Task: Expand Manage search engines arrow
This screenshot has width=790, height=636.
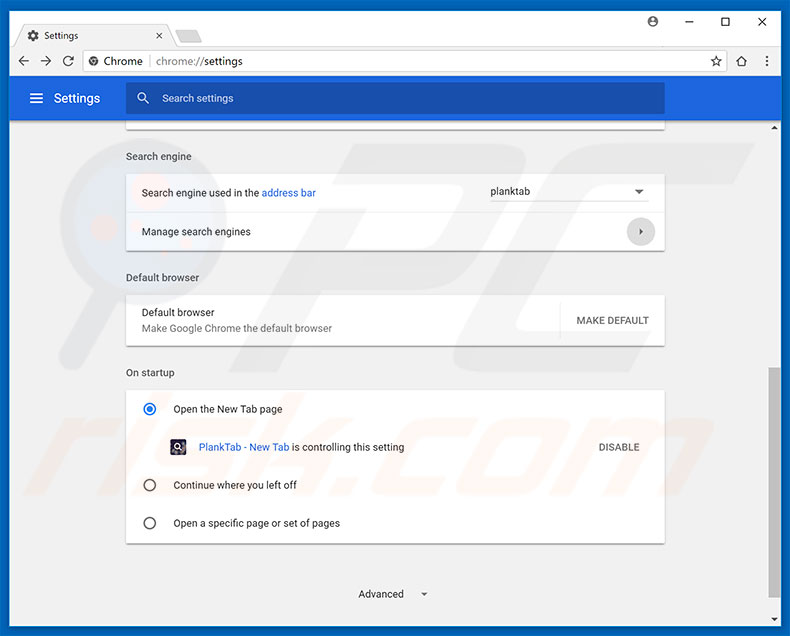Action: click(641, 232)
